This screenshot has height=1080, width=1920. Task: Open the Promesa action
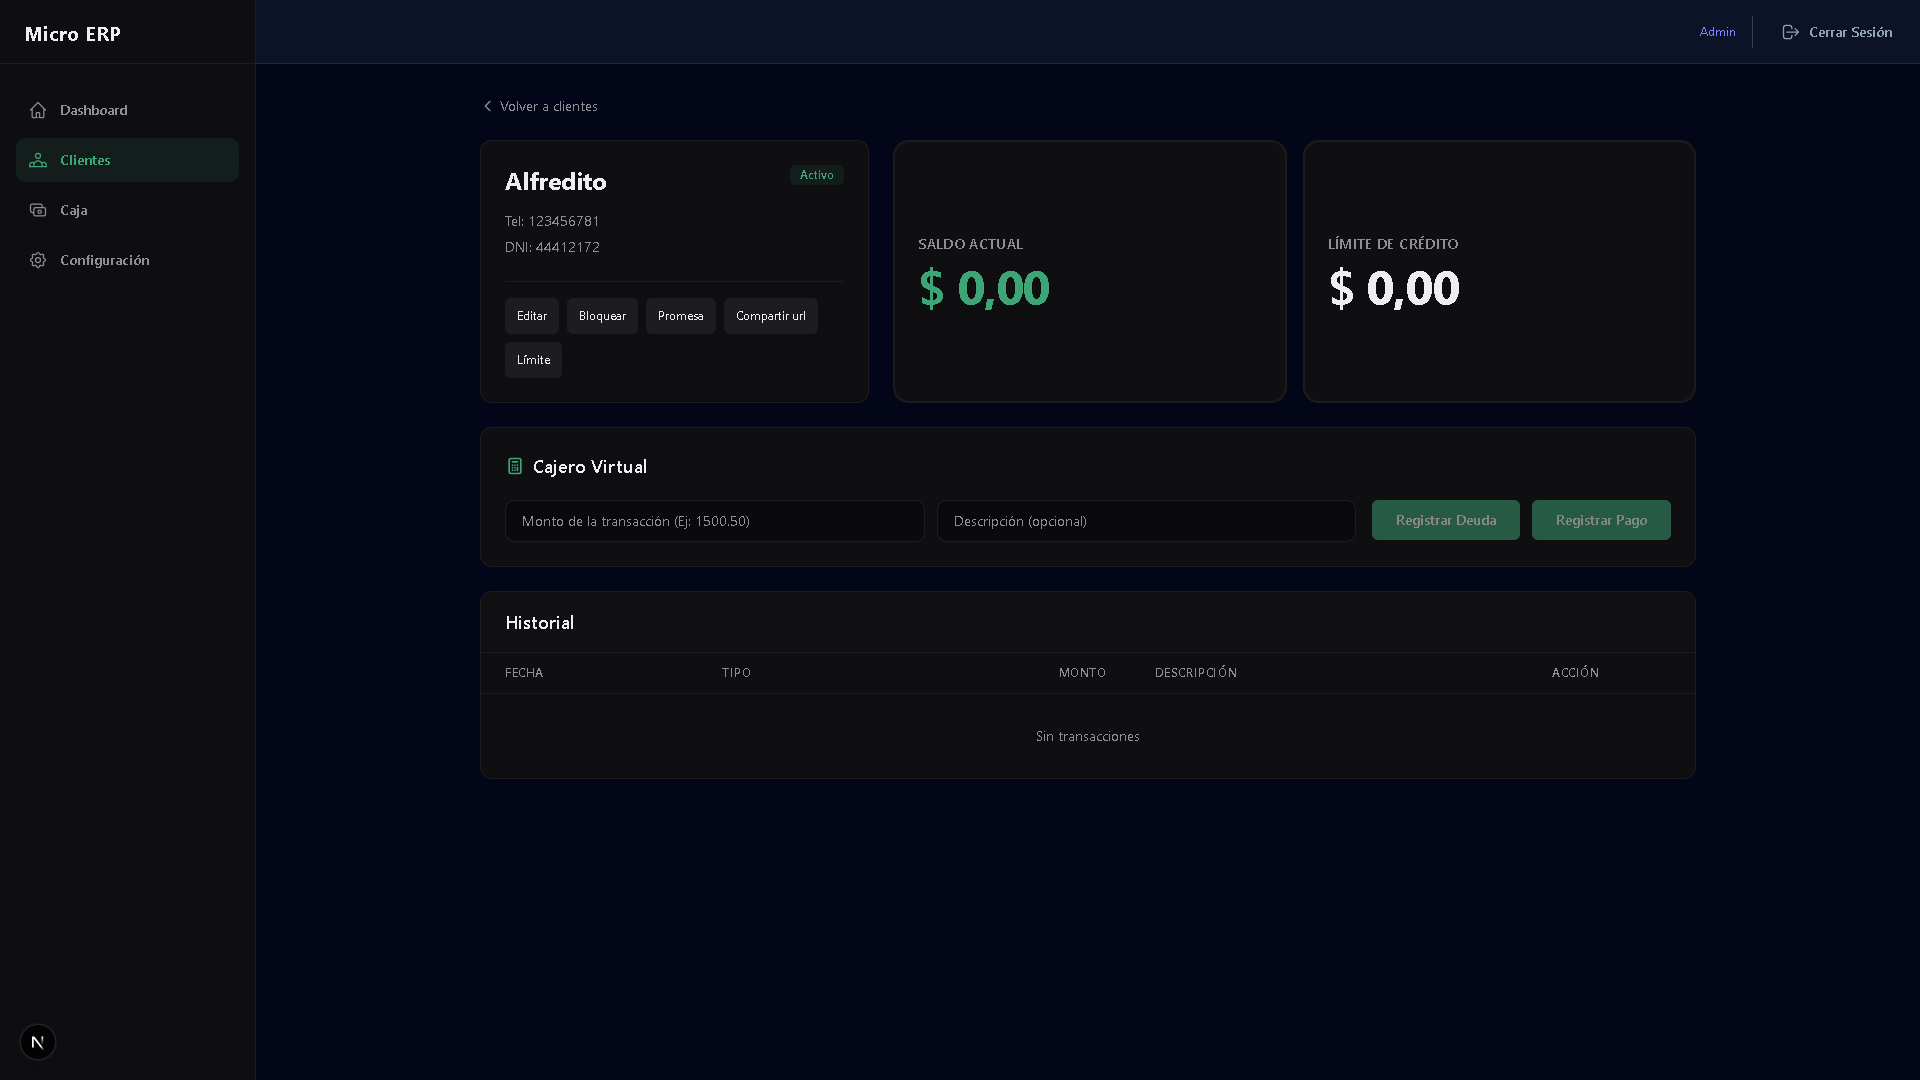(x=680, y=316)
